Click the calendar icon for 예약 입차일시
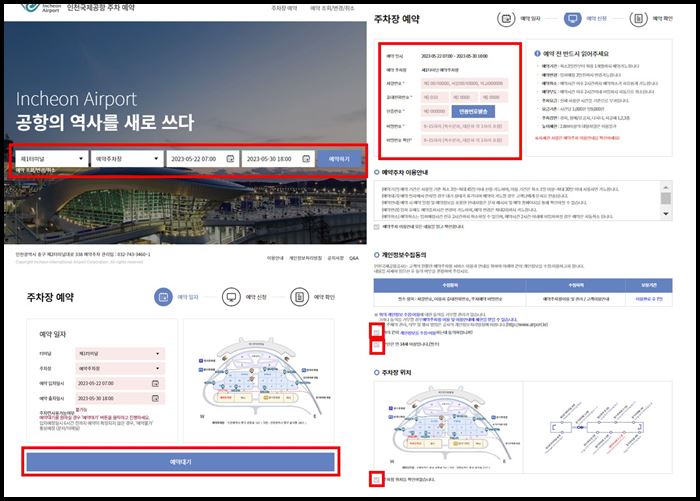 (x=155, y=384)
